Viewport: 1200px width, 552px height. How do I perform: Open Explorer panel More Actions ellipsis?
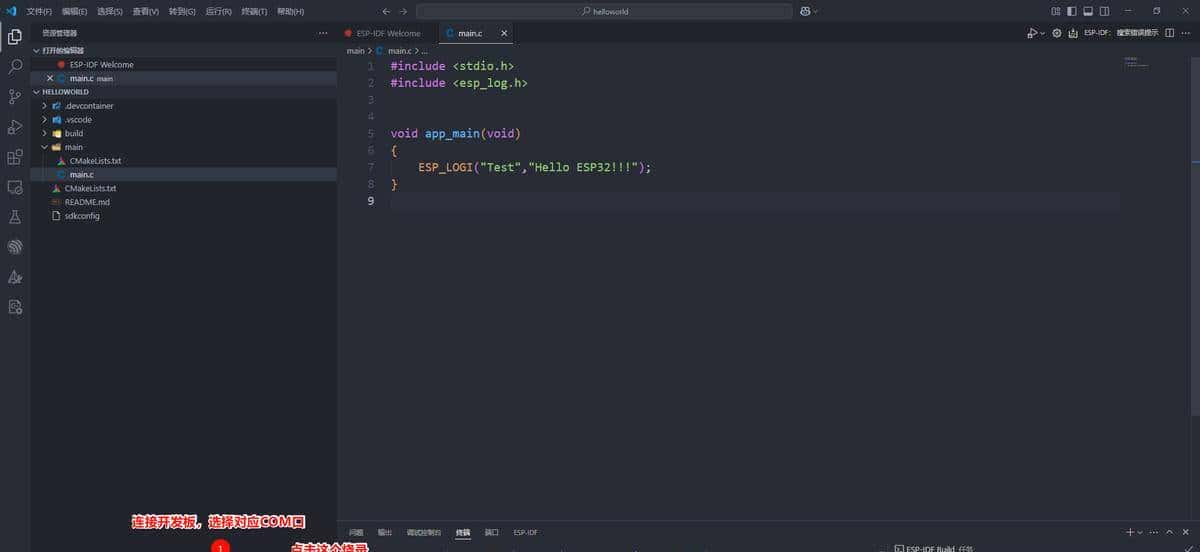[x=322, y=33]
